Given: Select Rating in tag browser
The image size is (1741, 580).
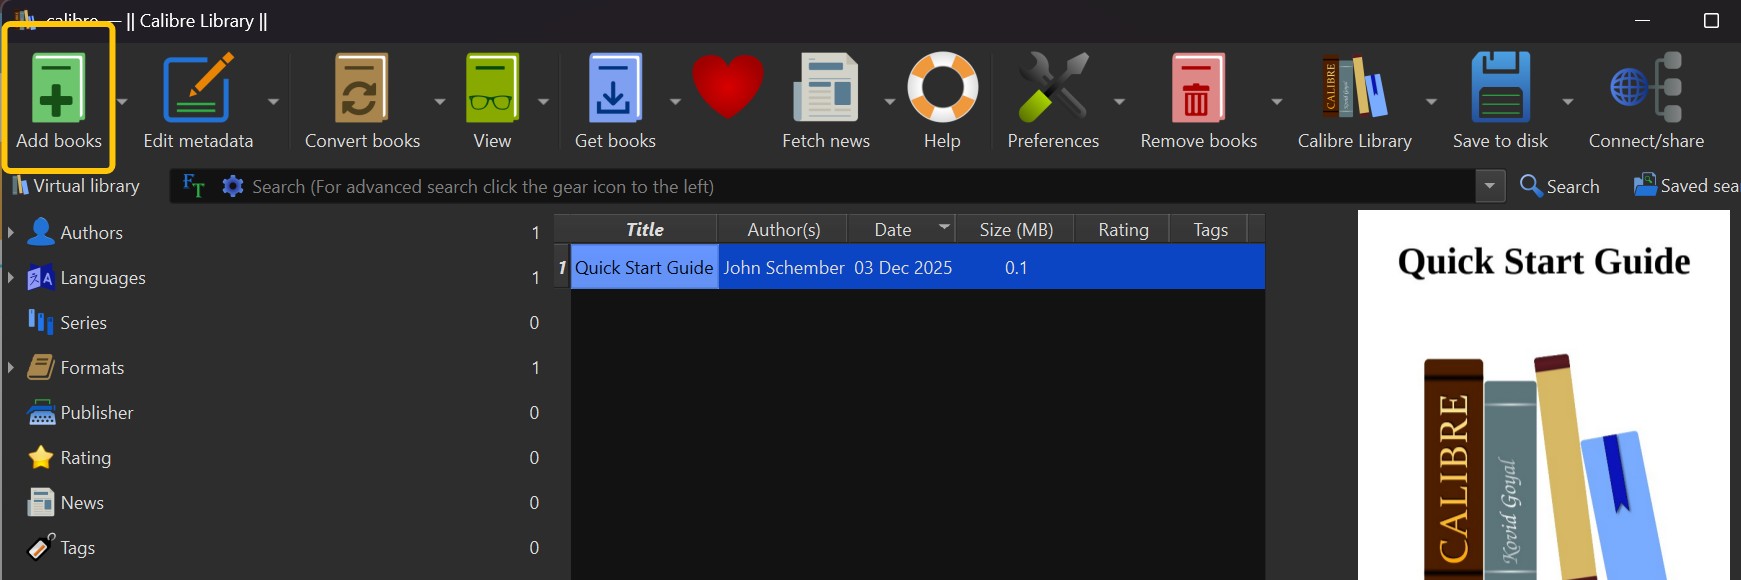Looking at the screenshot, I should pos(85,457).
